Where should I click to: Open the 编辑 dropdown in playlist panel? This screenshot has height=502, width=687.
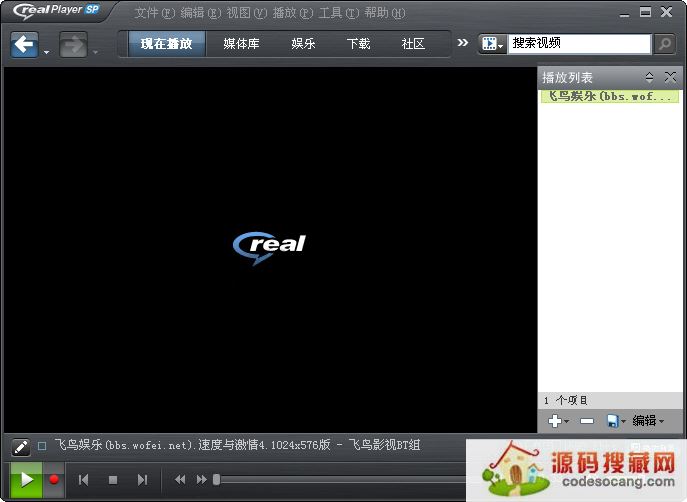pyautogui.click(x=648, y=421)
